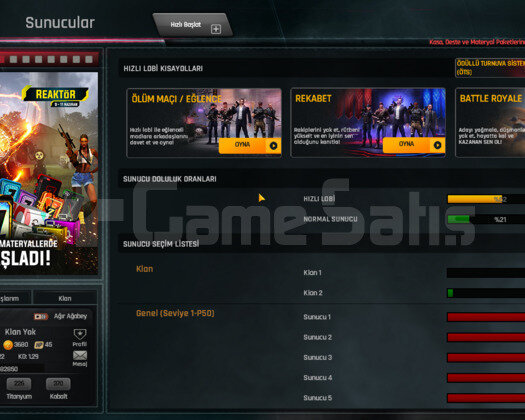Screen dimensions: 525x420
Task: Click the gold coin icon beside 3680
Action: 8,345
